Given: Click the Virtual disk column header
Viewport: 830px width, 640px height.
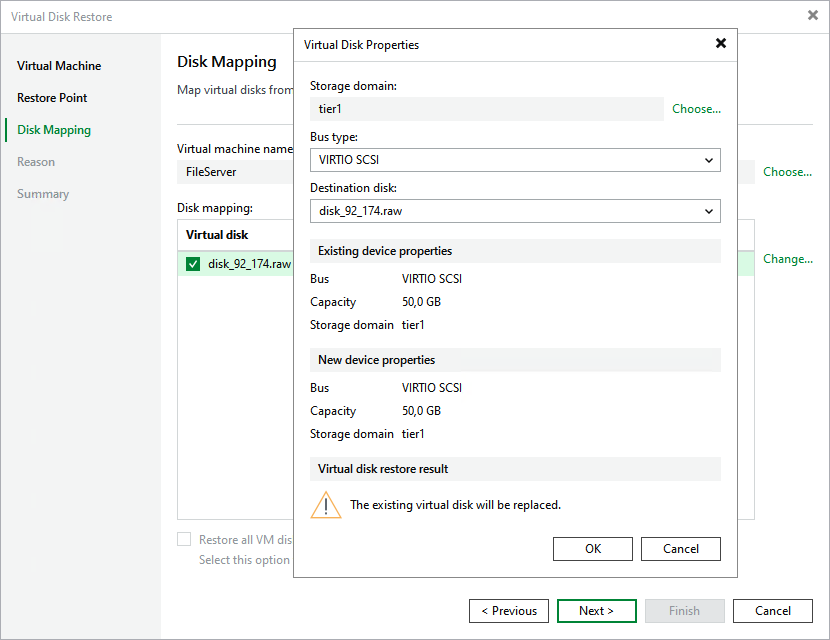Looking at the screenshot, I should click(217, 235).
